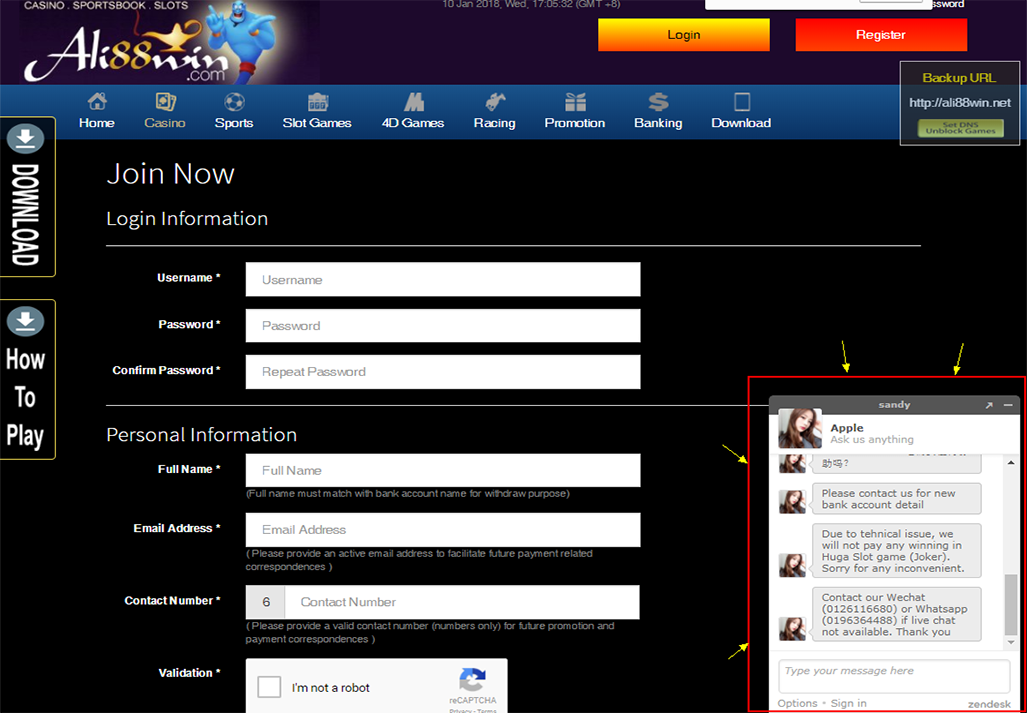Click the Download tablet icon
1027x713 pixels.
[741, 102]
